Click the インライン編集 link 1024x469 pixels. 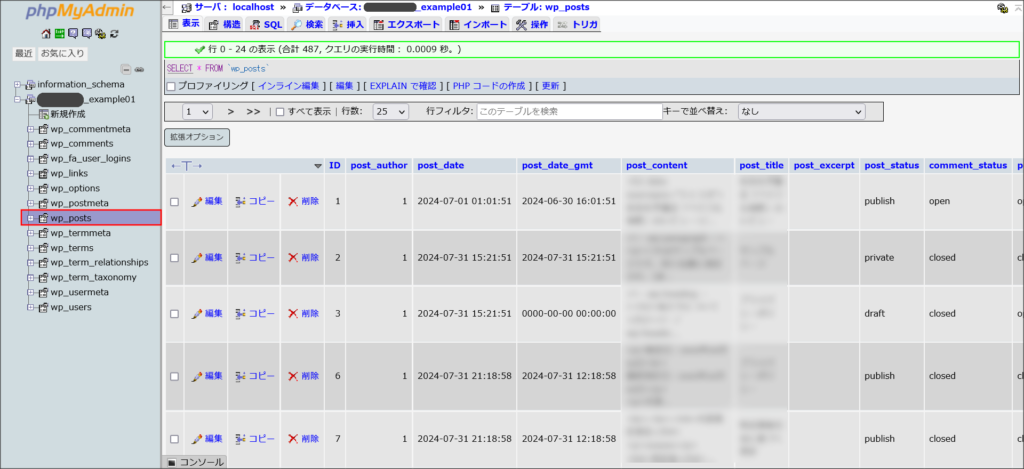288,86
